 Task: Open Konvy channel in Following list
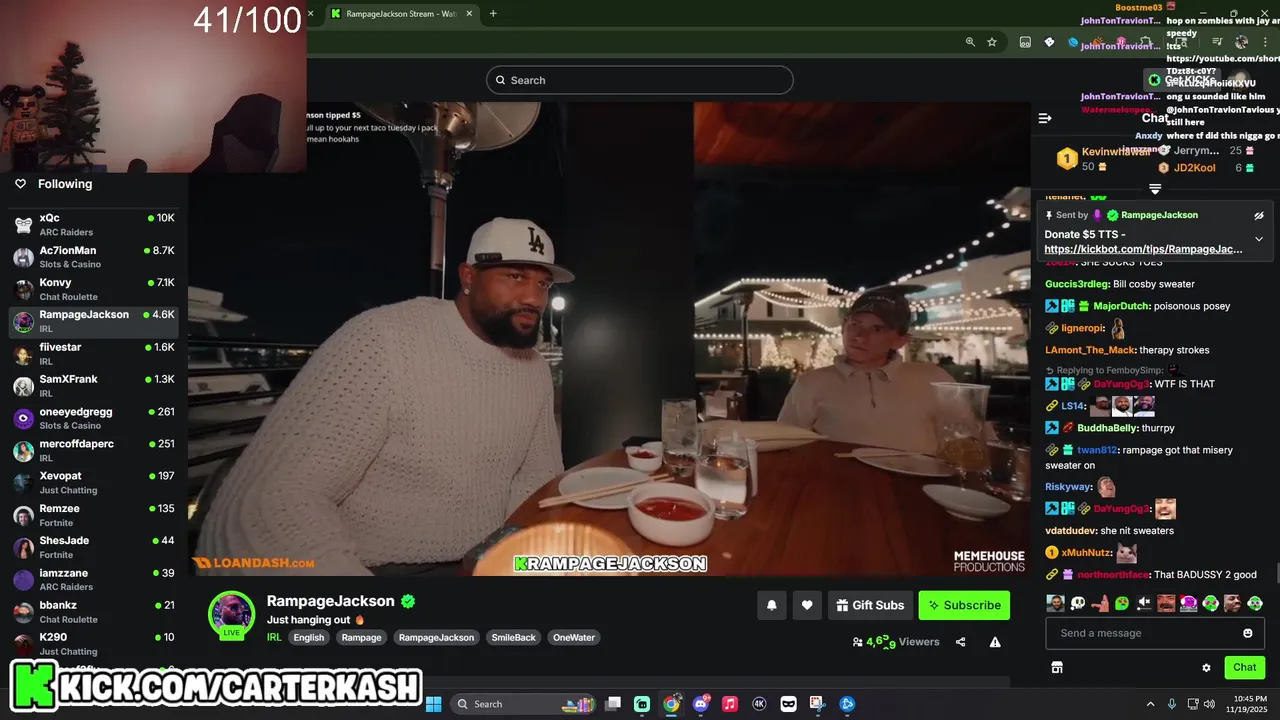94,289
